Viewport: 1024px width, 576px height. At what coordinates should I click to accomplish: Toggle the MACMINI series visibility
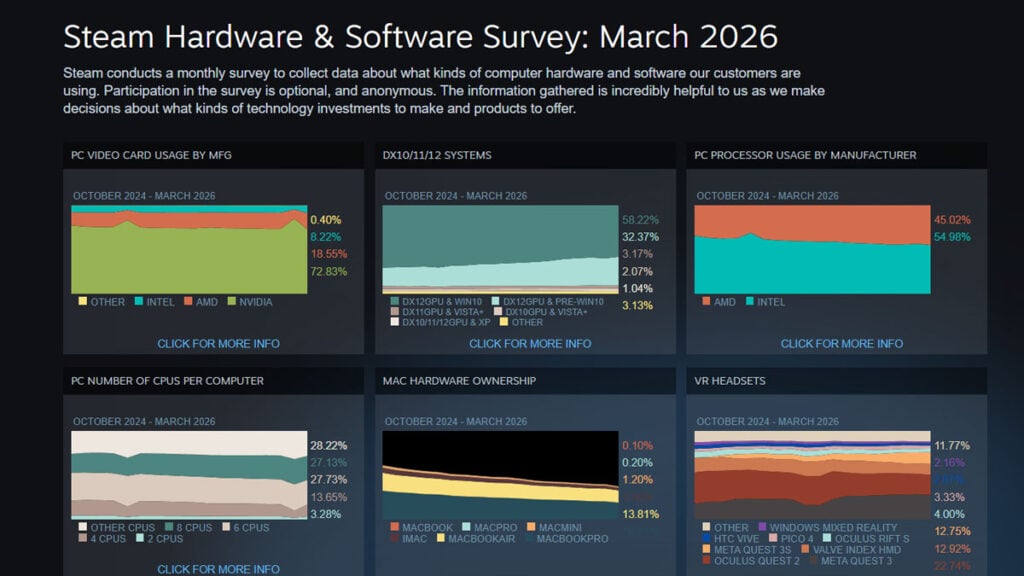[531, 526]
